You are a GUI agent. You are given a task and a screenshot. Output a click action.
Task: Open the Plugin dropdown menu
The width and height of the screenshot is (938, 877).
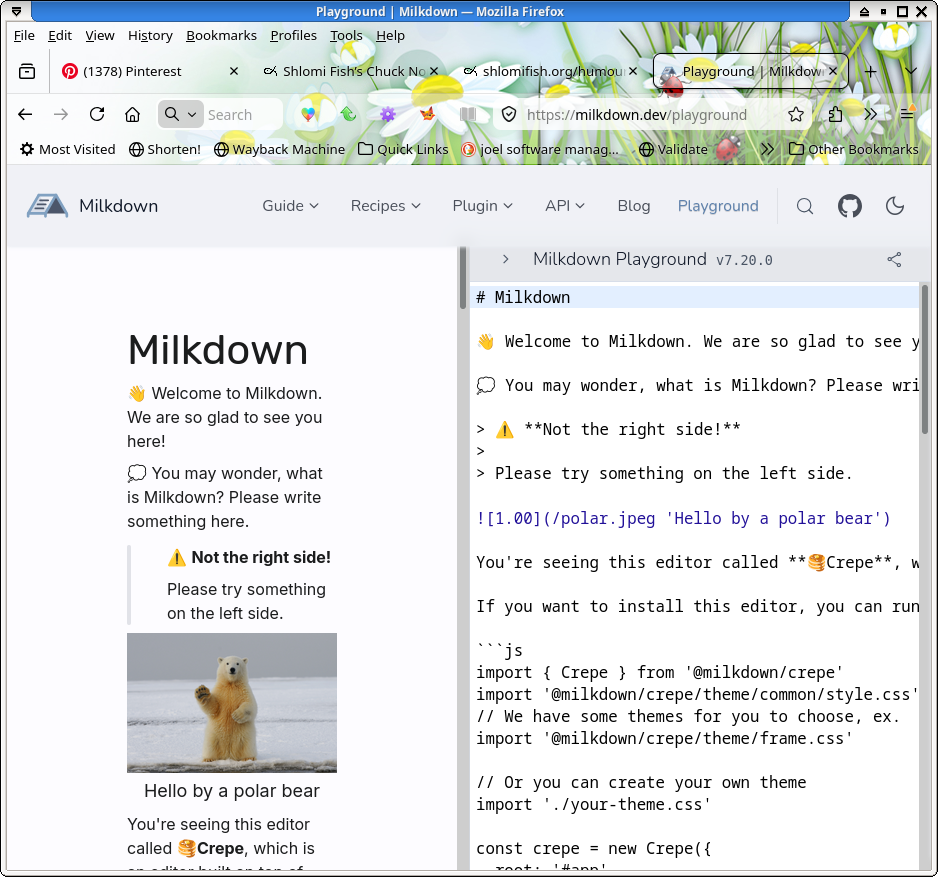pos(482,206)
